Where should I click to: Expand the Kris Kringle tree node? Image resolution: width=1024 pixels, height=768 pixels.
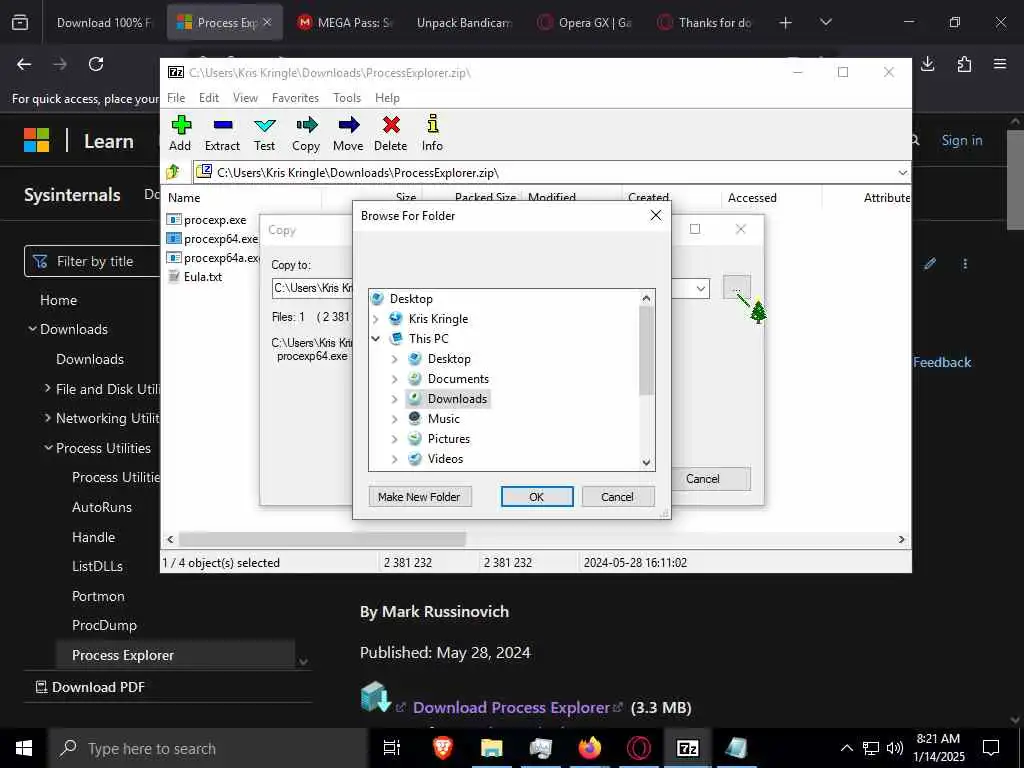point(376,319)
